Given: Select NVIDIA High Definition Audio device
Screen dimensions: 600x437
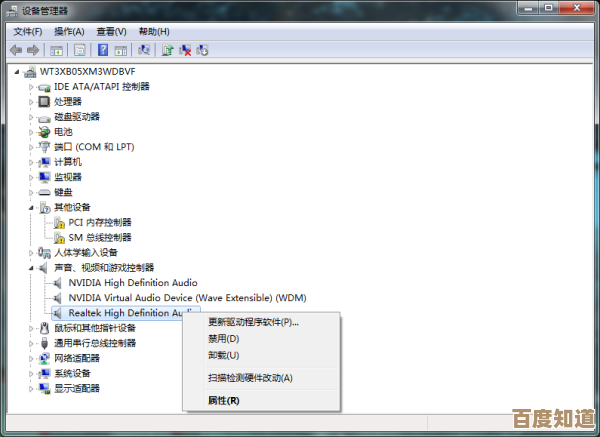Looking at the screenshot, I should tap(132, 283).
